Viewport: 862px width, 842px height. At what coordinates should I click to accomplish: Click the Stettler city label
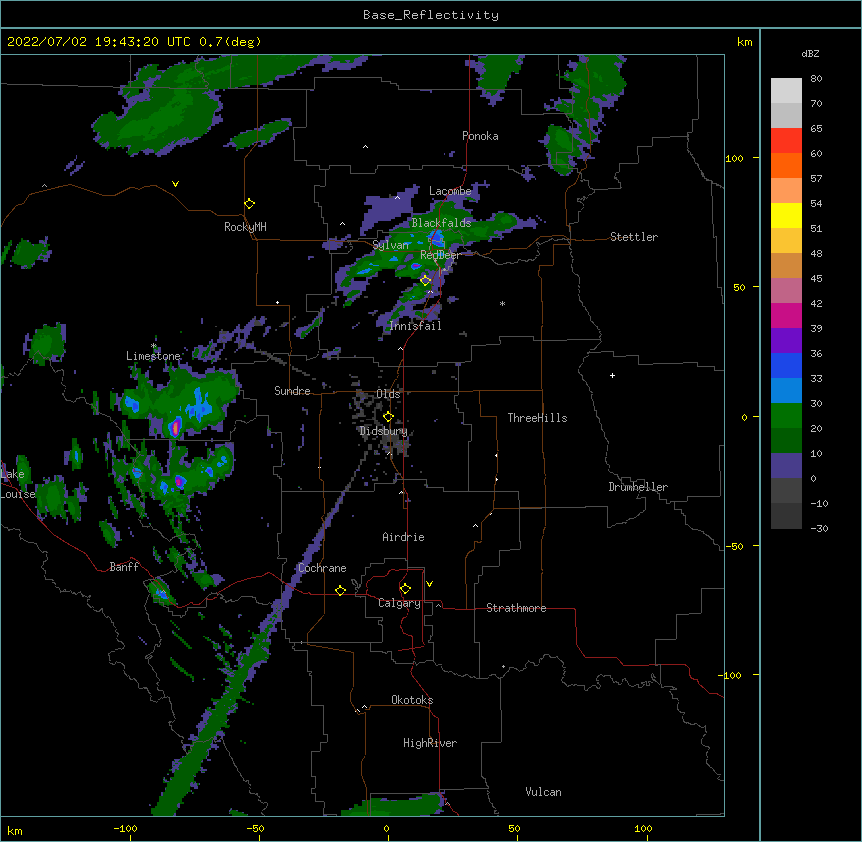point(634,237)
